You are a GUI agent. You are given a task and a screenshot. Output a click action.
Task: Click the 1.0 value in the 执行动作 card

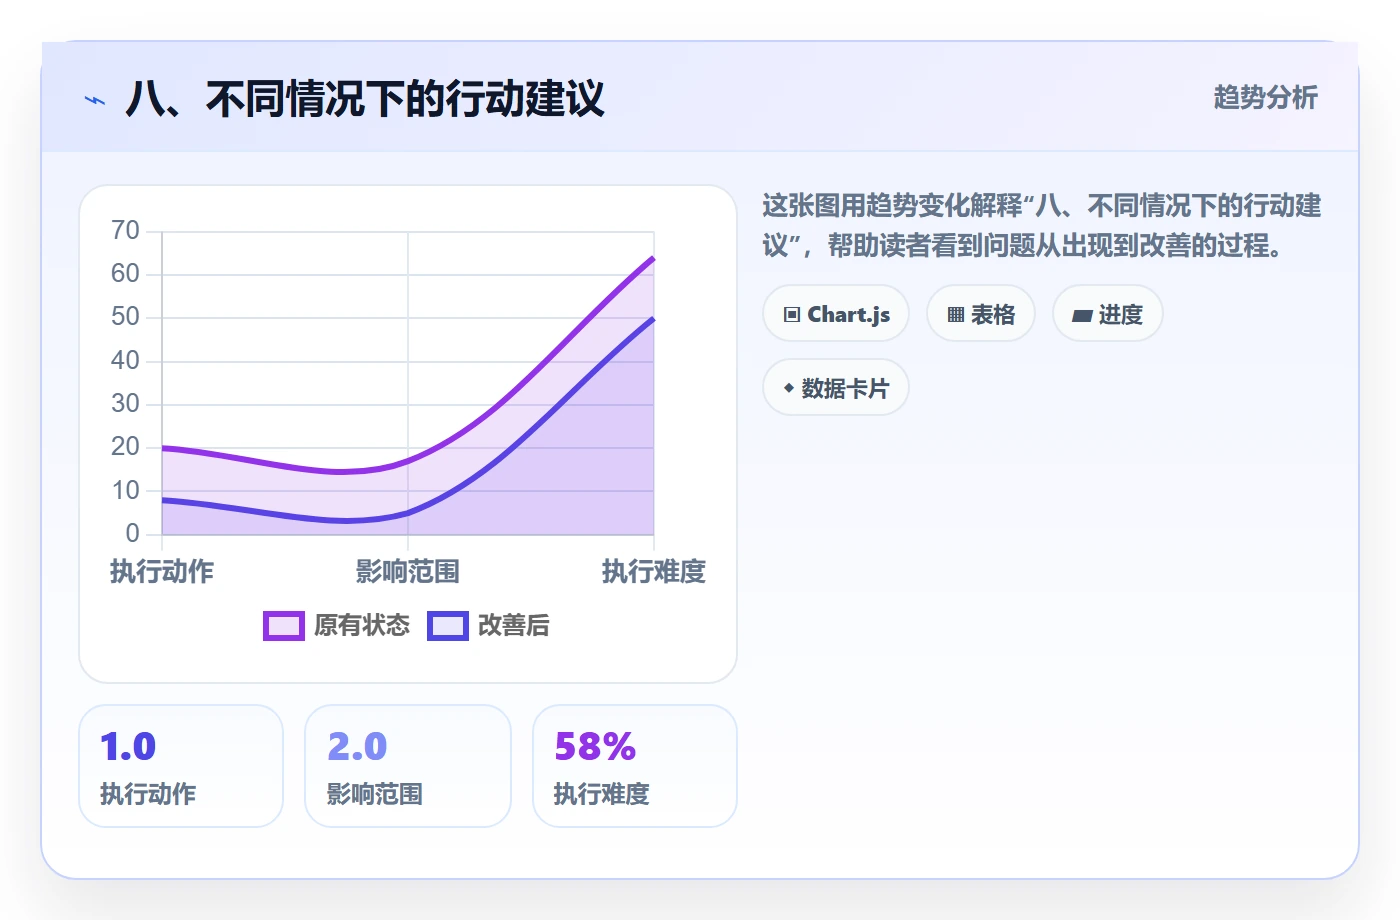(x=128, y=747)
